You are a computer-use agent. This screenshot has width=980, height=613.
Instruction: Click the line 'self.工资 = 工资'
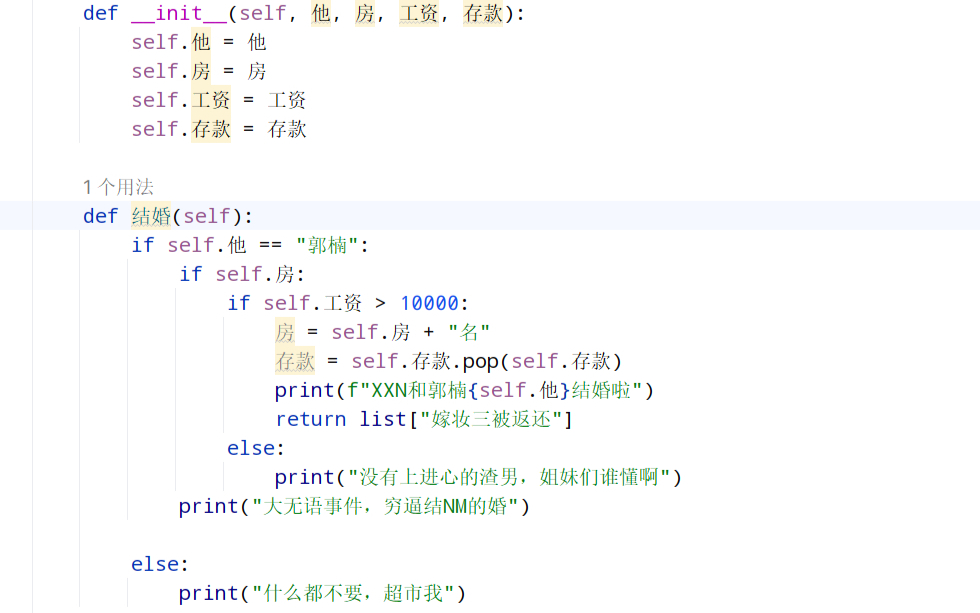click(218, 100)
